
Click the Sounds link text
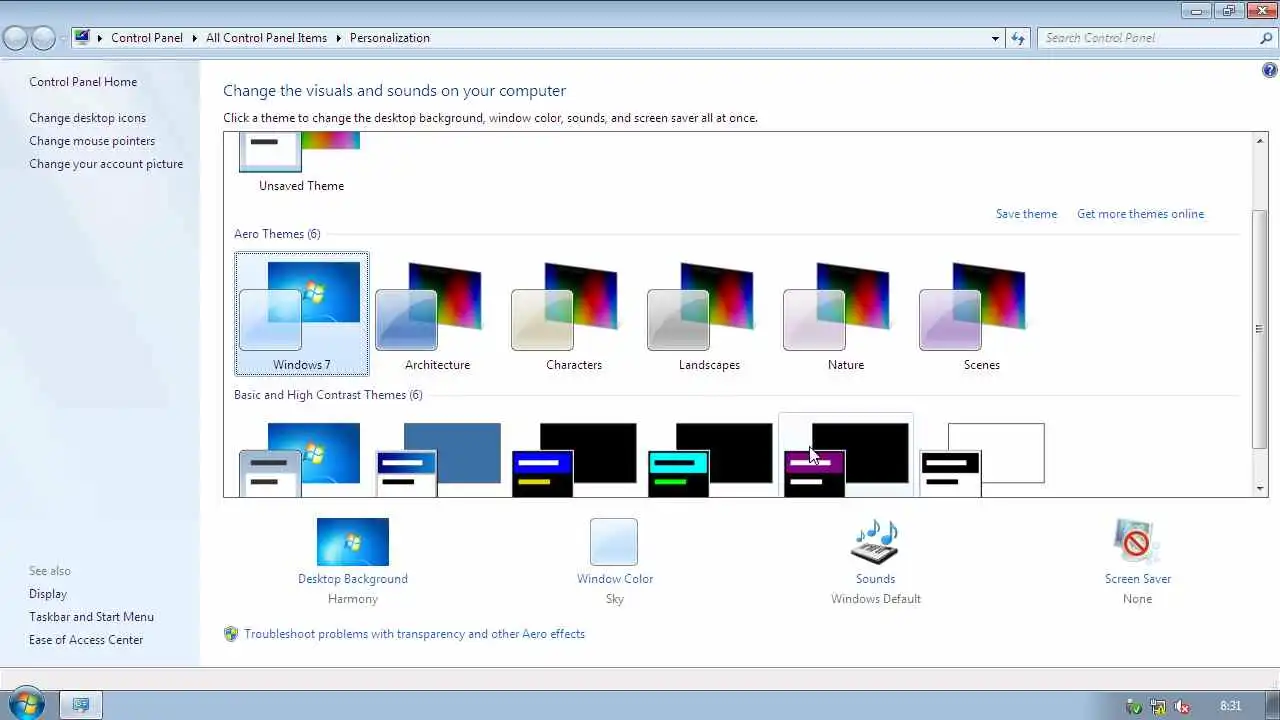(x=875, y=579)
